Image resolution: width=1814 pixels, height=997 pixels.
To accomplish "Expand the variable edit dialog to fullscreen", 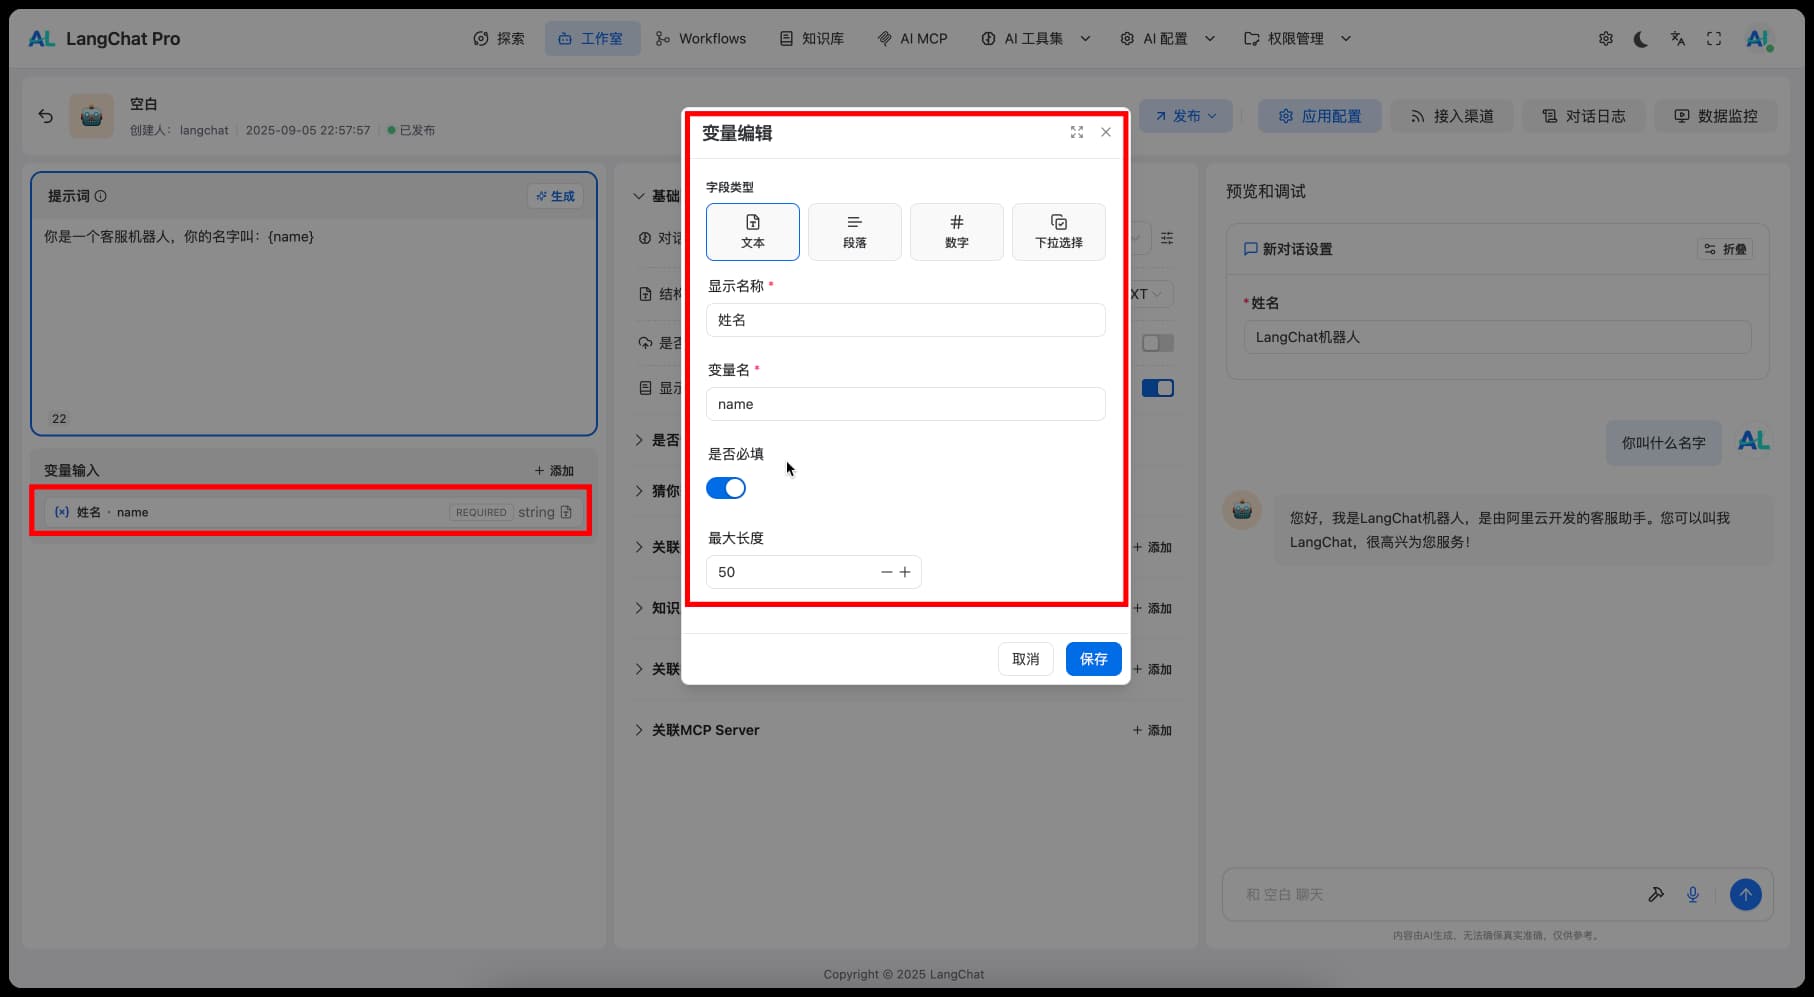I will click(x=1077, y=132).
